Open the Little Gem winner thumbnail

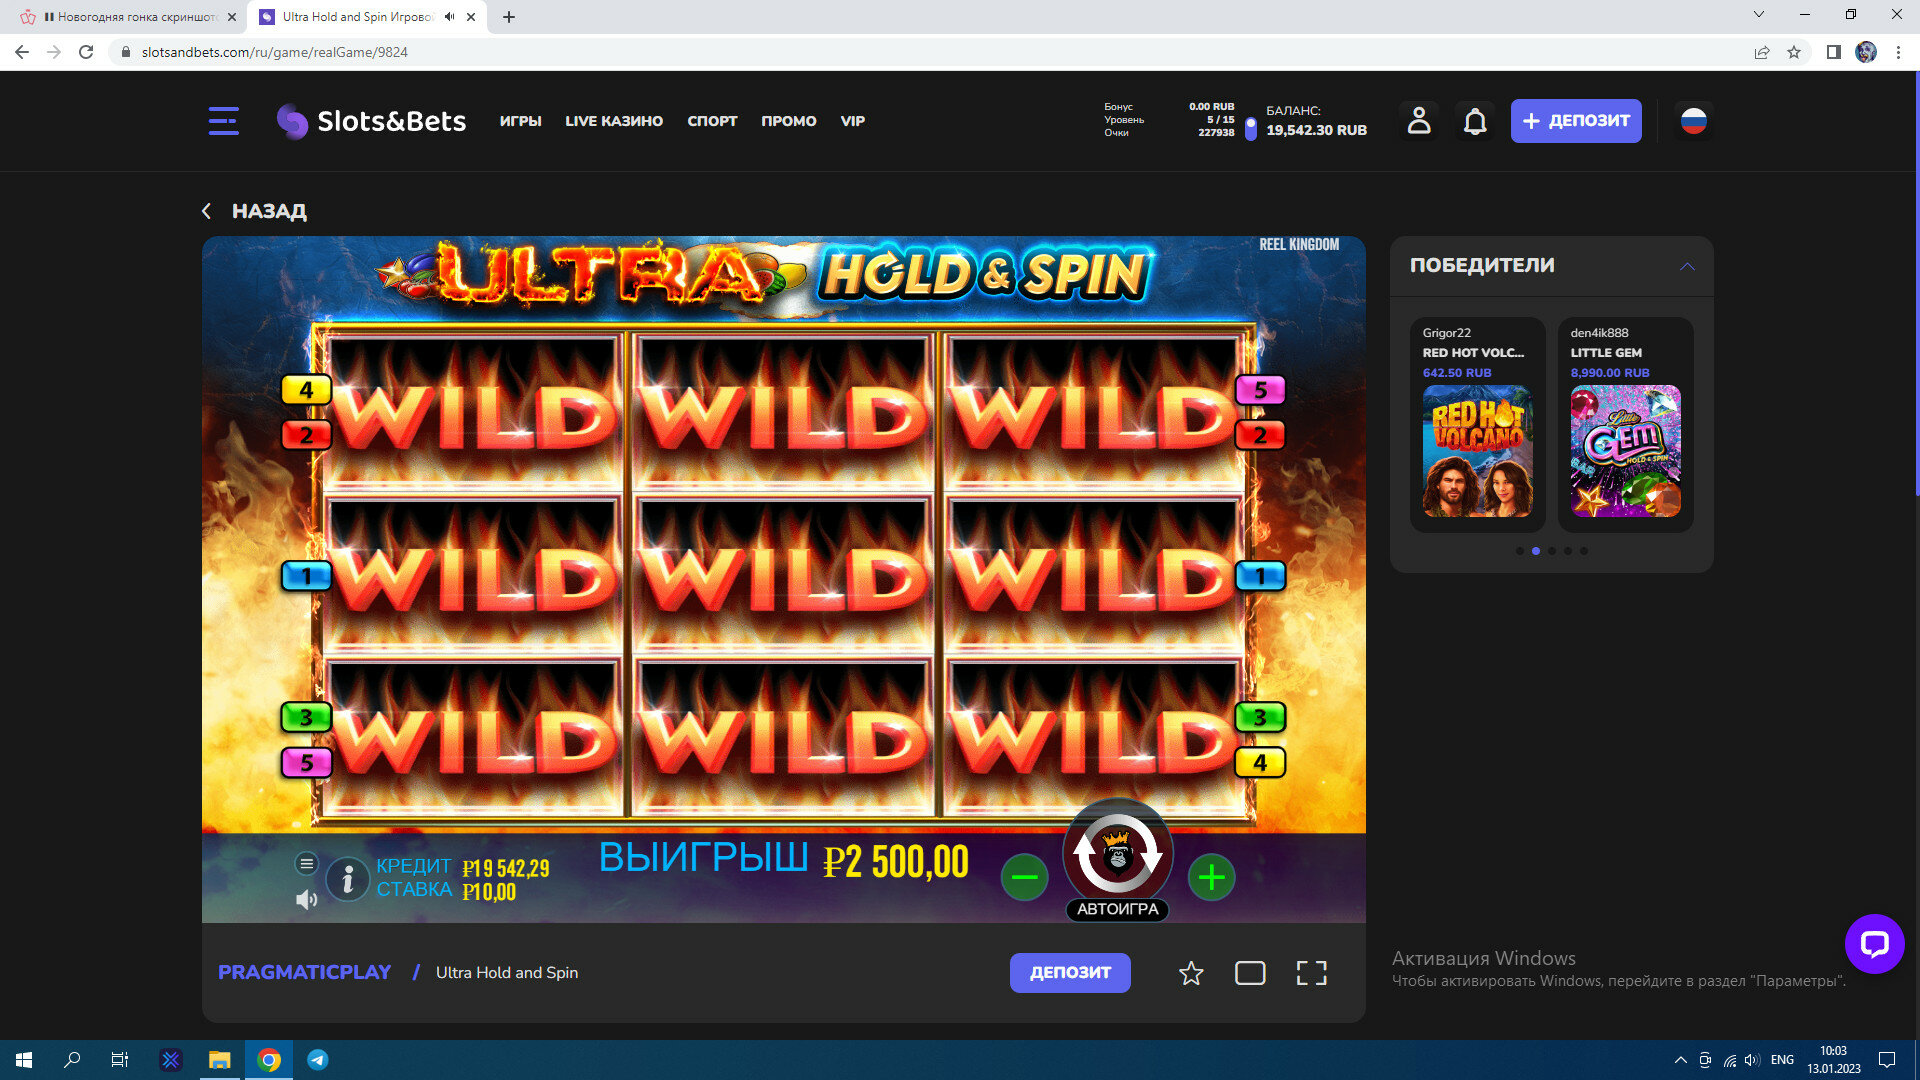(x=1625, y=451)
